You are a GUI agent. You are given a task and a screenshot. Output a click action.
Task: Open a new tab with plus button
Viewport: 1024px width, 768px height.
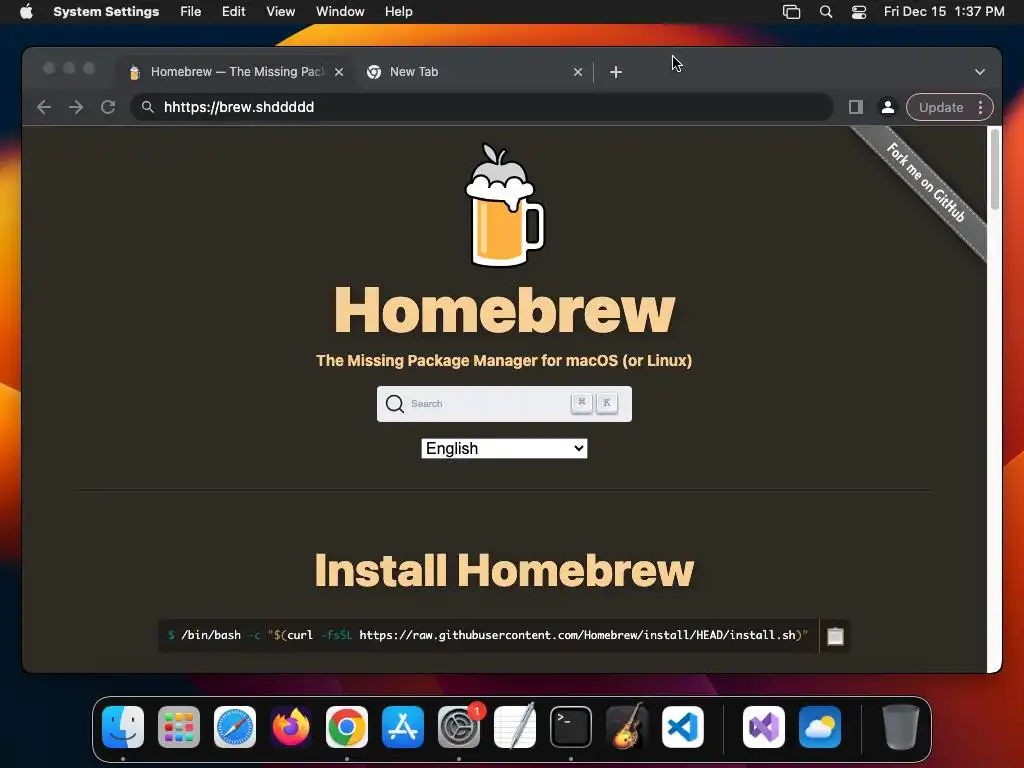616,72
